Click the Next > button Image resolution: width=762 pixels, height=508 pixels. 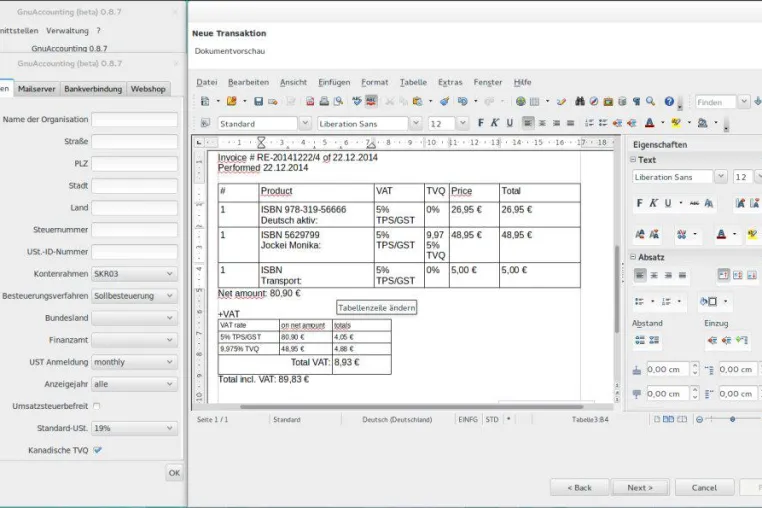(640, 488)
